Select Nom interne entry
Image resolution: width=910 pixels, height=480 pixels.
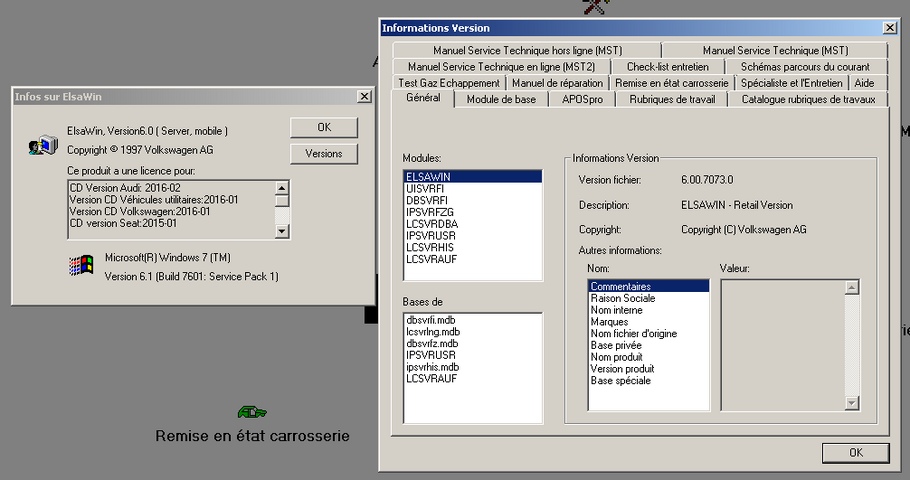click(x=649, y=310)
